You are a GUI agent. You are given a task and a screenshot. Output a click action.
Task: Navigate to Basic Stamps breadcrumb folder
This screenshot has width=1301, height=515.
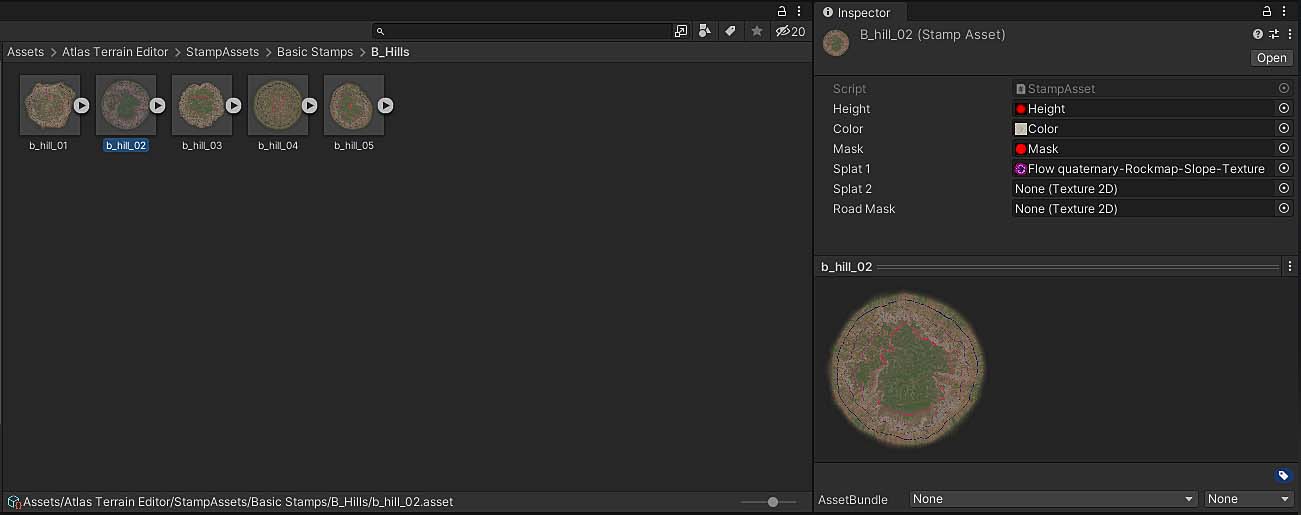click(315, 52)
